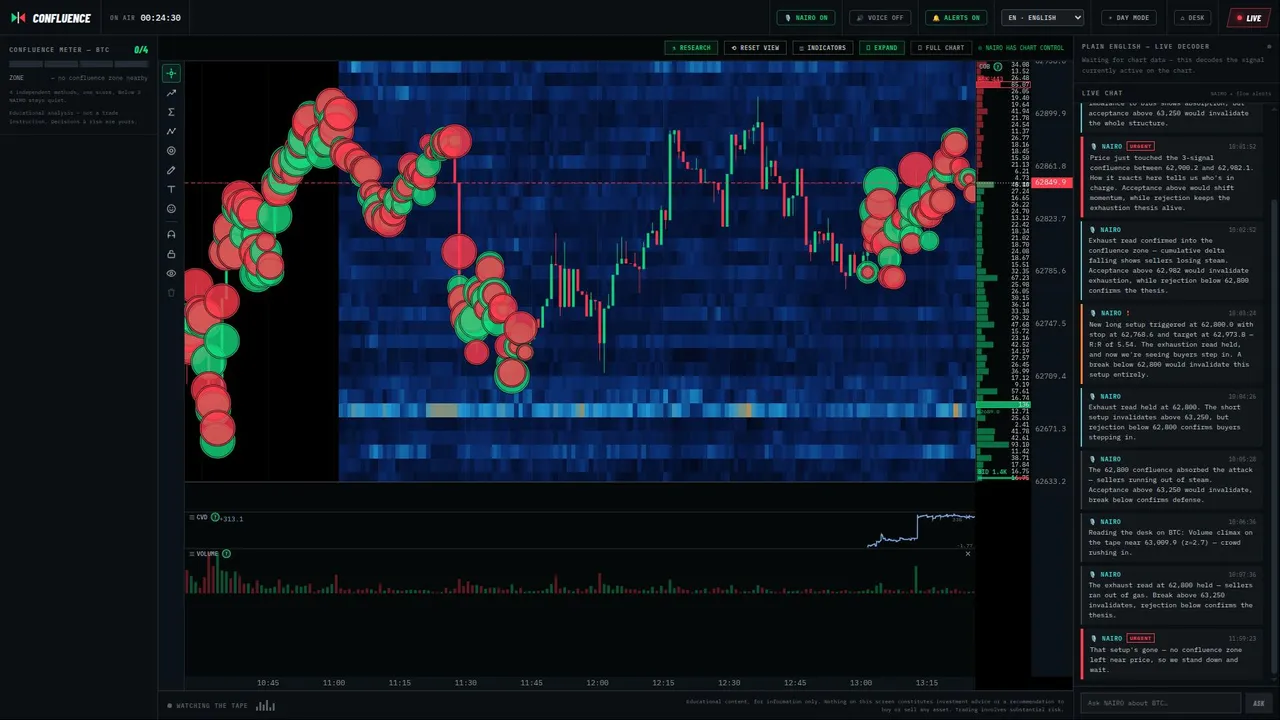Click the 62899.9 price axis label
This screenshot has height=720, width=1280.
pyautogui.click(x=1050, y=114)
